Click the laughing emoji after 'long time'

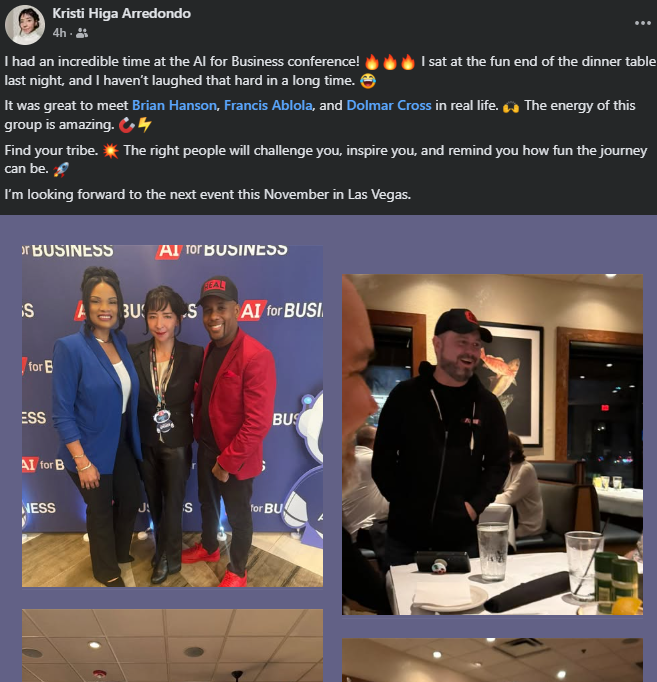tap(368, 81)
